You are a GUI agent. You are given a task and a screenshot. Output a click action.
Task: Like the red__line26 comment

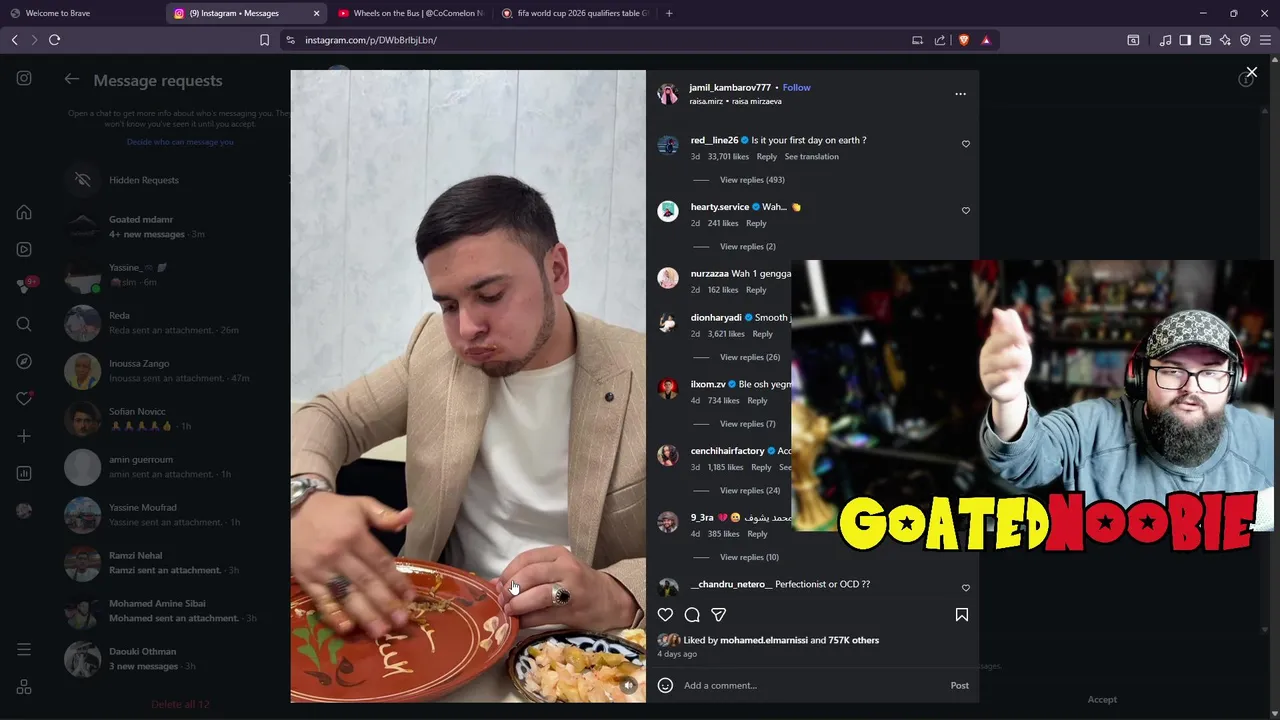click(x=966, y=144)
